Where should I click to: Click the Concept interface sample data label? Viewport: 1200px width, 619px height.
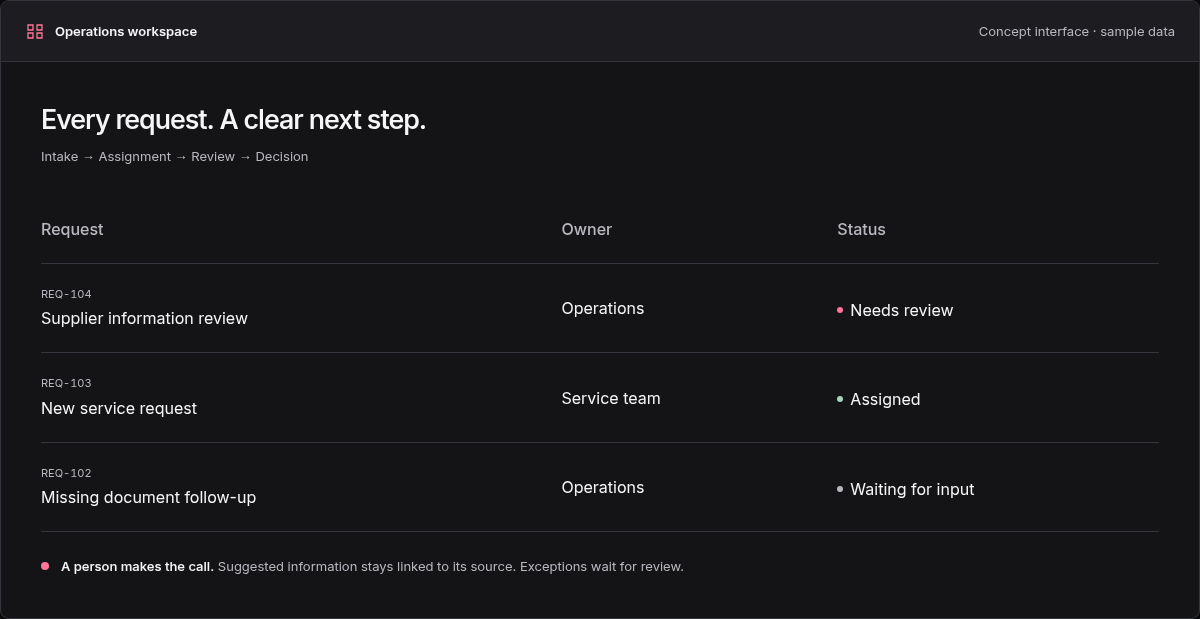tap(1076, 32)
